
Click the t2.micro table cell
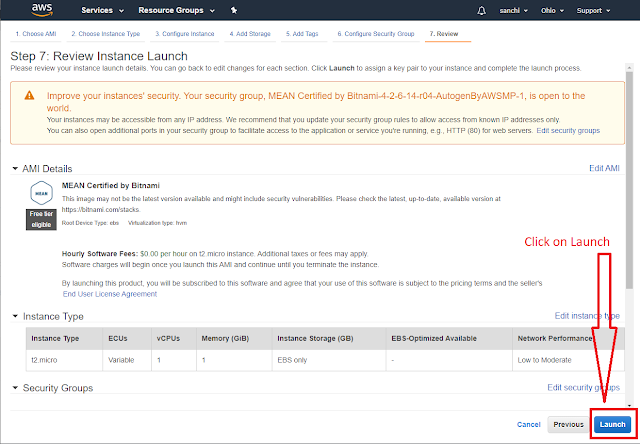[x=64, y=360]
